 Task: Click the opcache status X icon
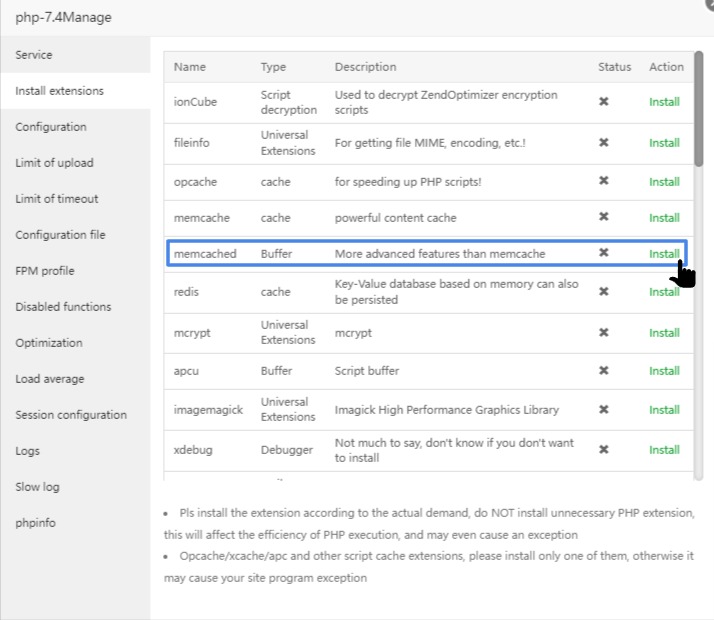pyautogui.click(x=603, y=181)
